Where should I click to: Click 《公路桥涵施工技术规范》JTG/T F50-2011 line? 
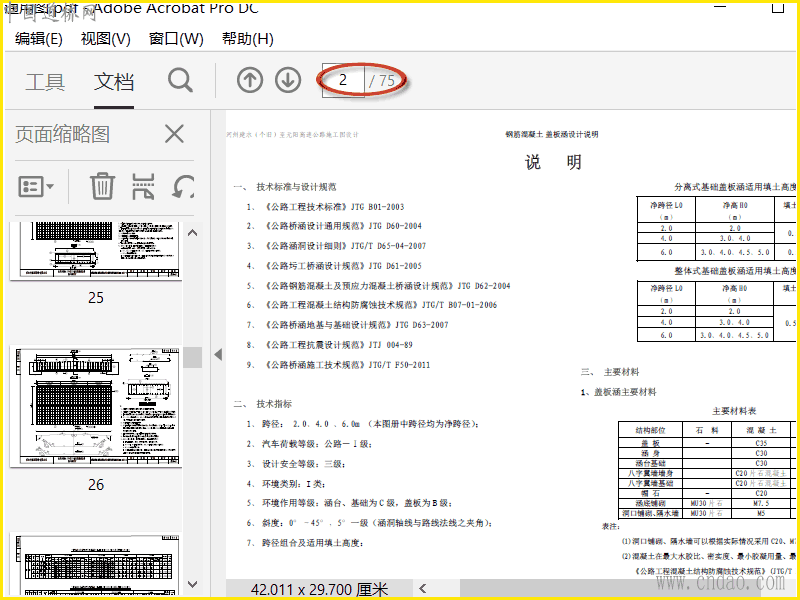346,365
